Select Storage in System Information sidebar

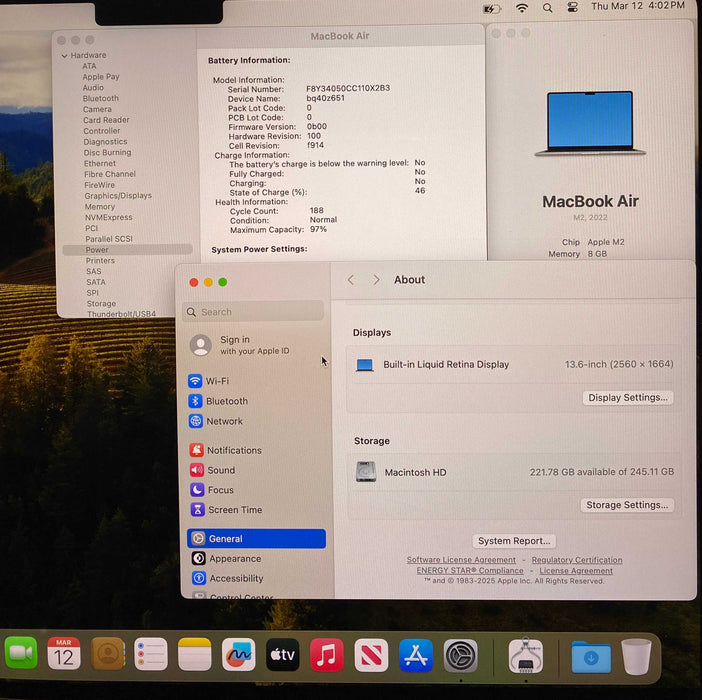tap(101, 303)
